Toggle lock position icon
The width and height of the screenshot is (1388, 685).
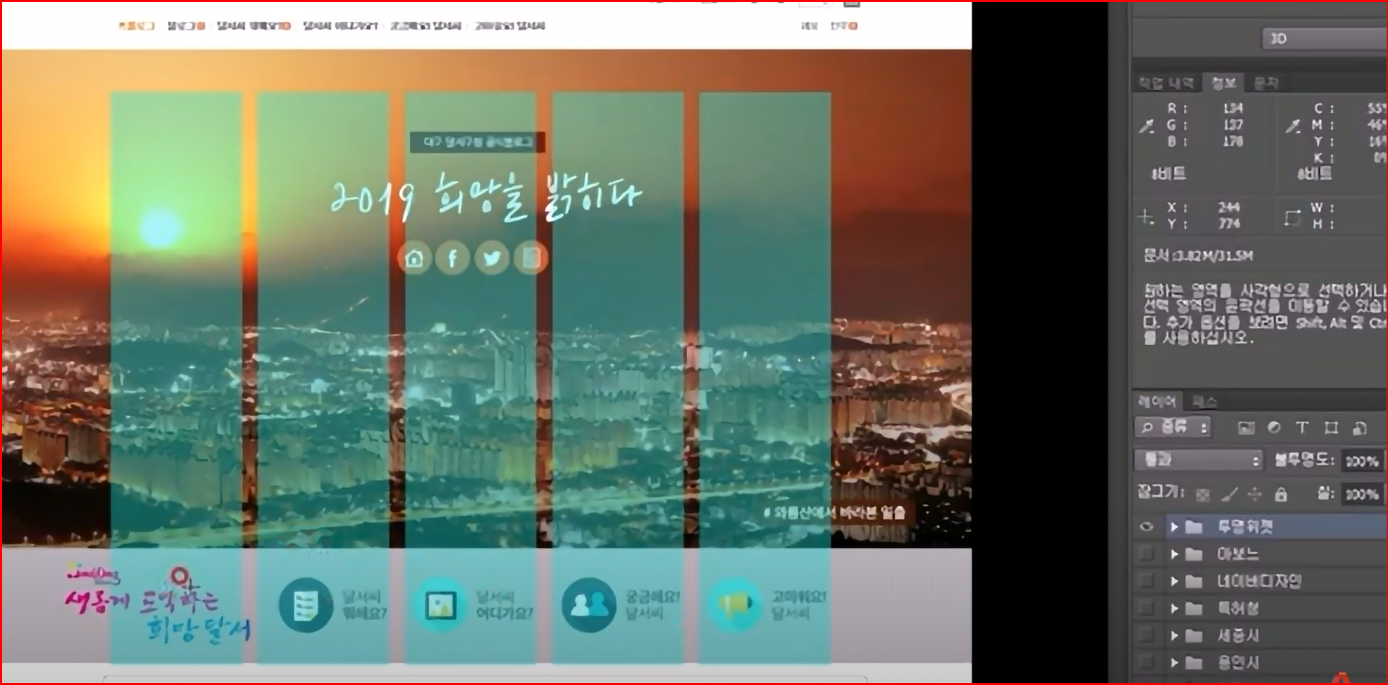(1255, 494)
